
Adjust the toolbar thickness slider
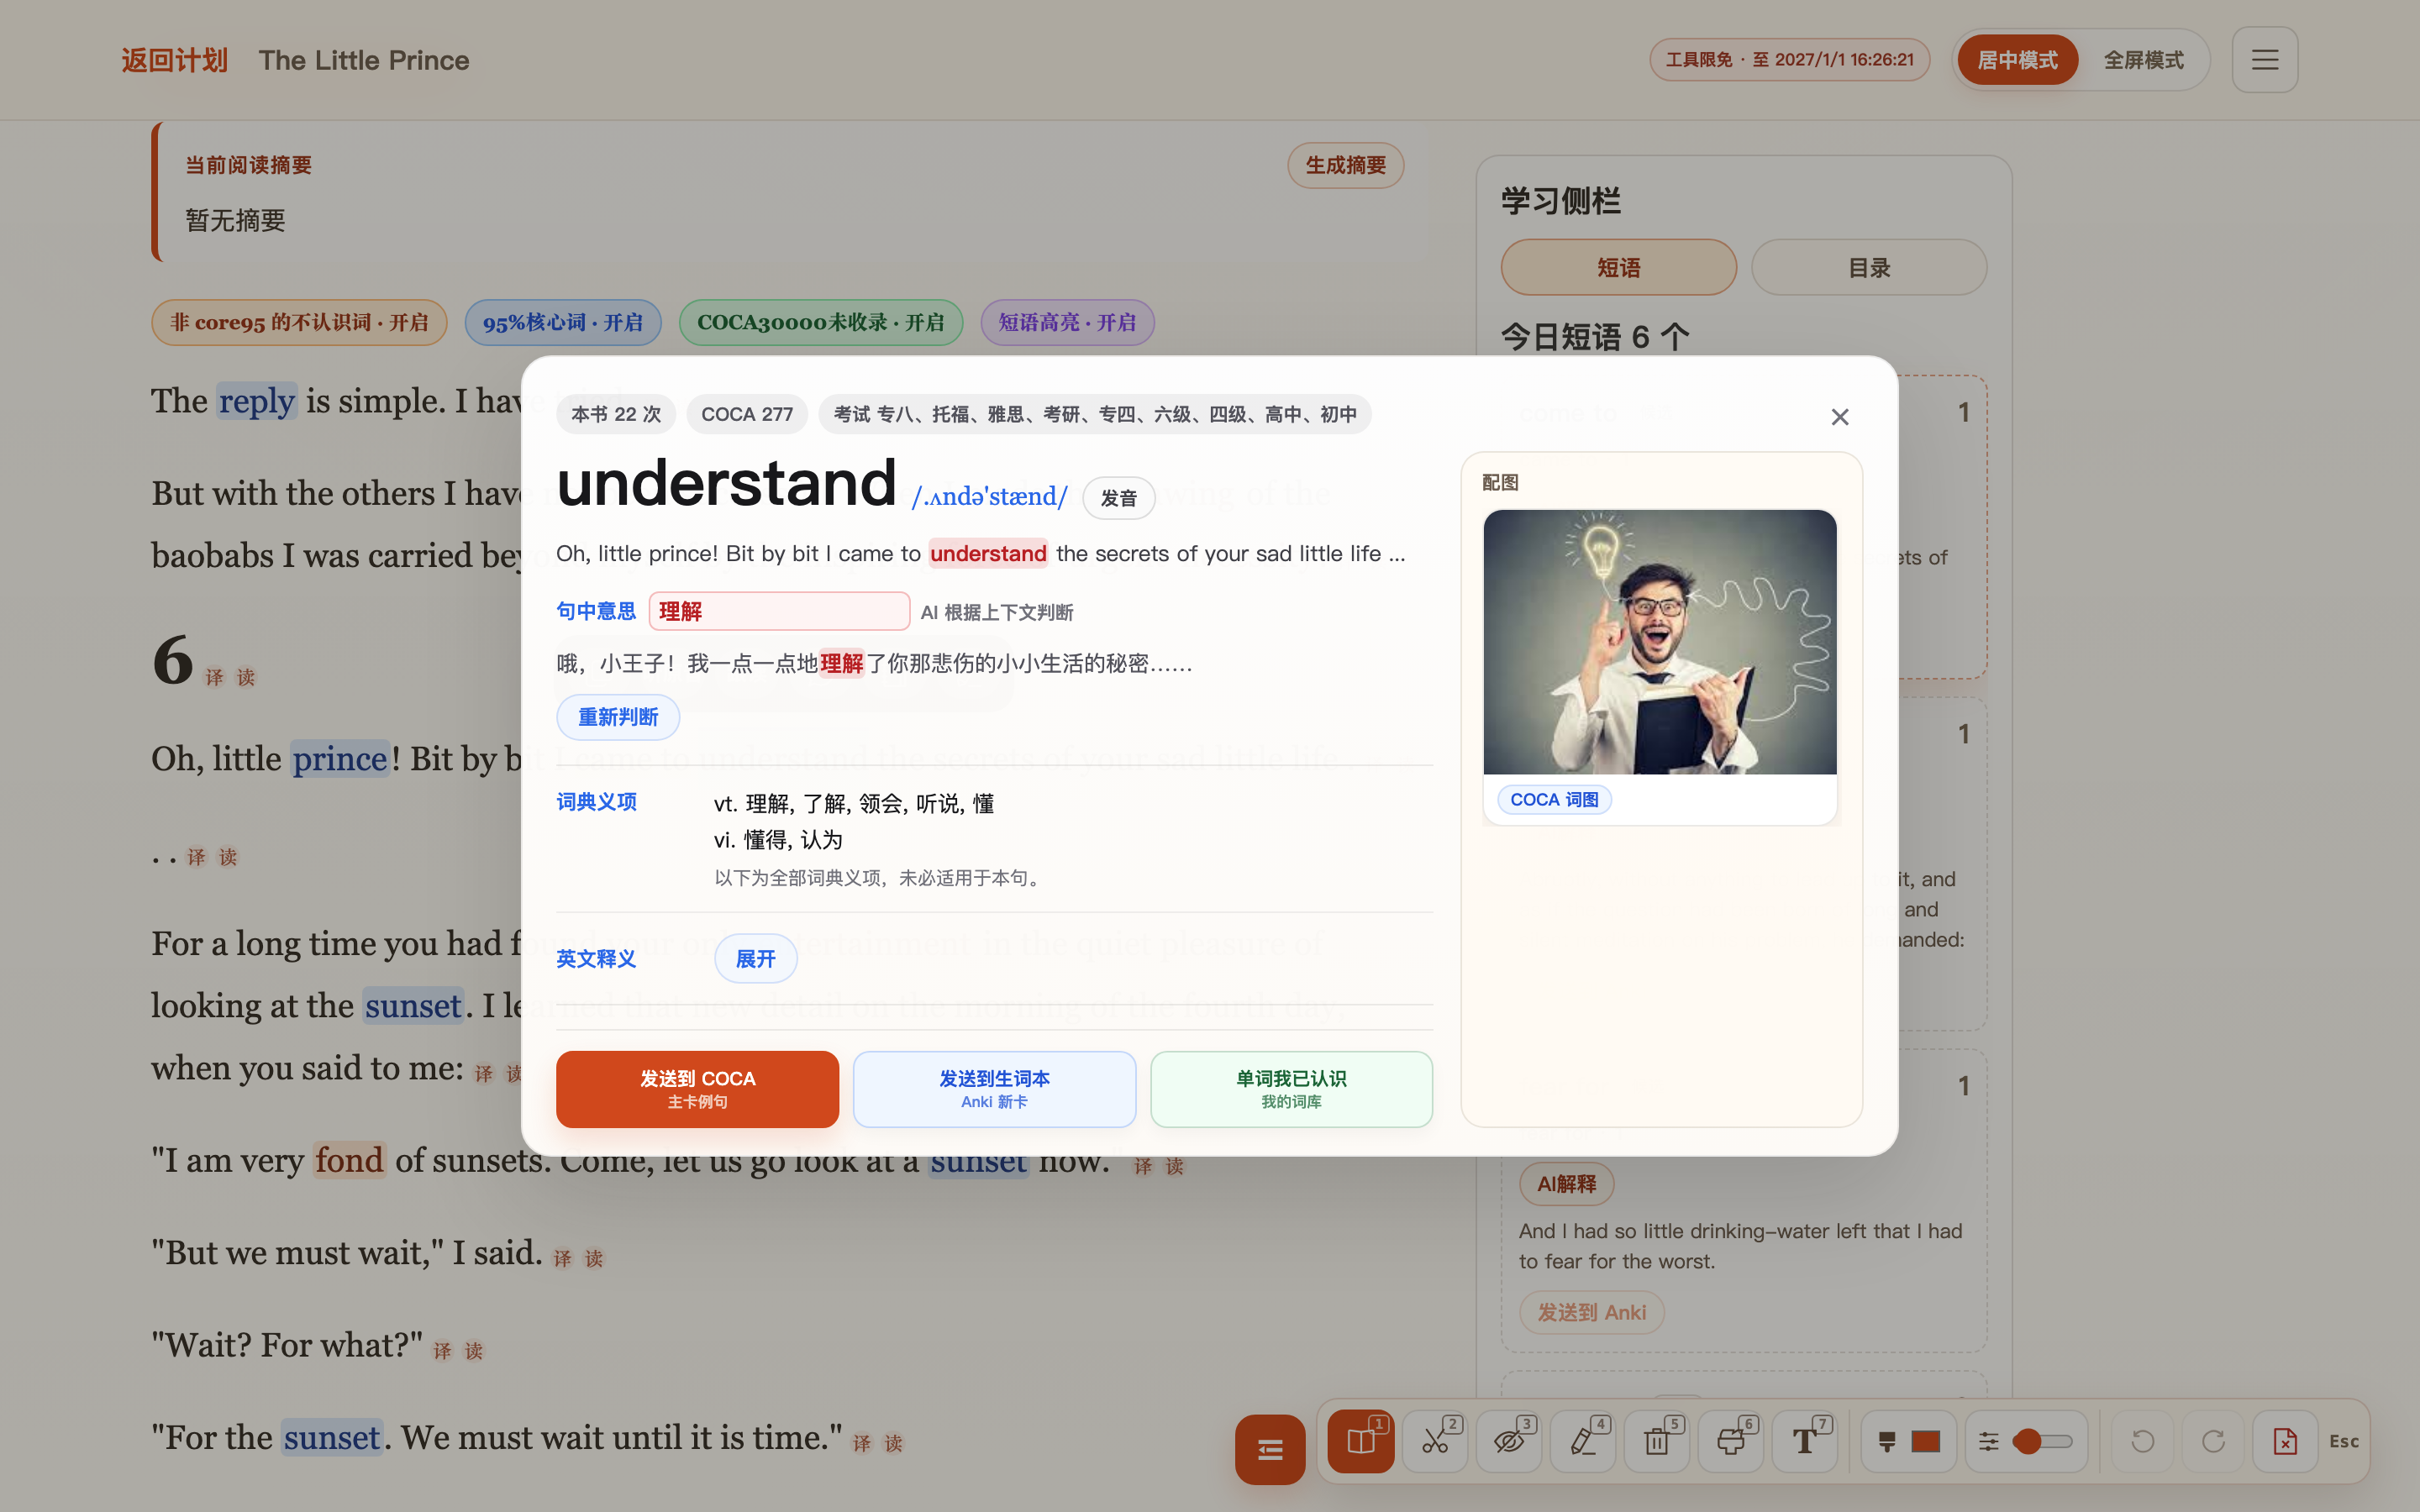[2043, 1441]
